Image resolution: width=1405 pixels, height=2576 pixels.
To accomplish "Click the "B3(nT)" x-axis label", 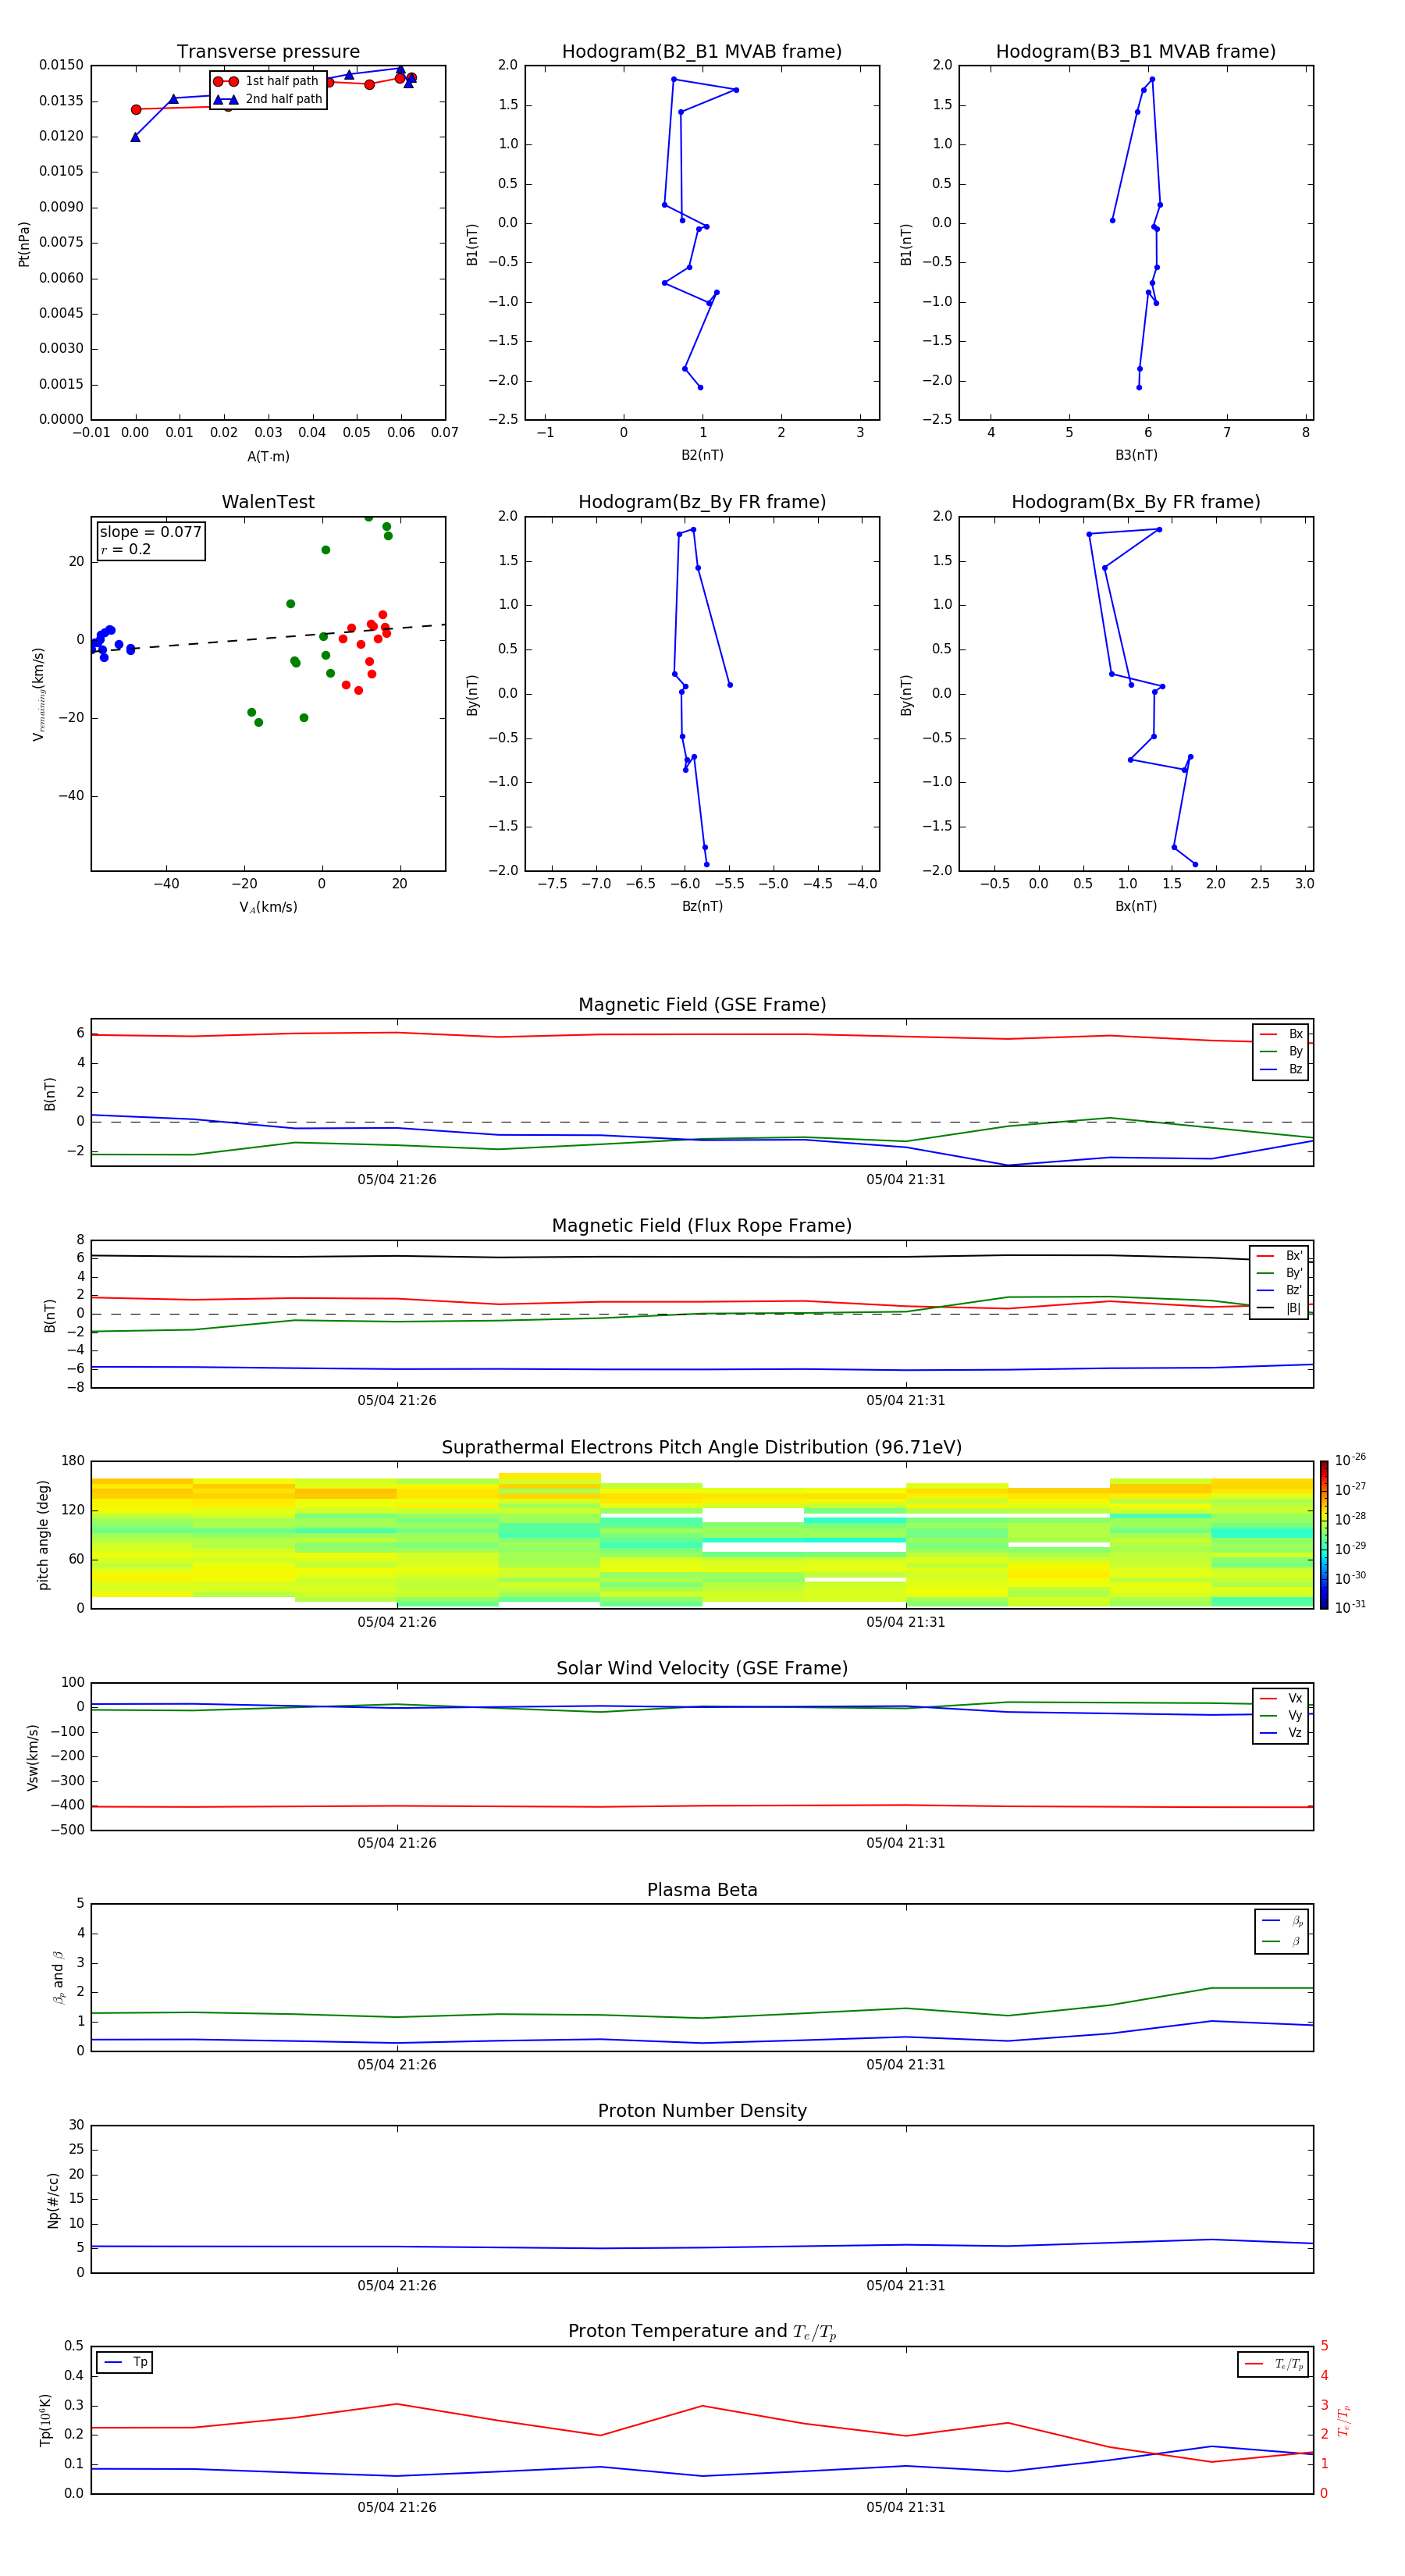I will click(x=1136, y=456).
